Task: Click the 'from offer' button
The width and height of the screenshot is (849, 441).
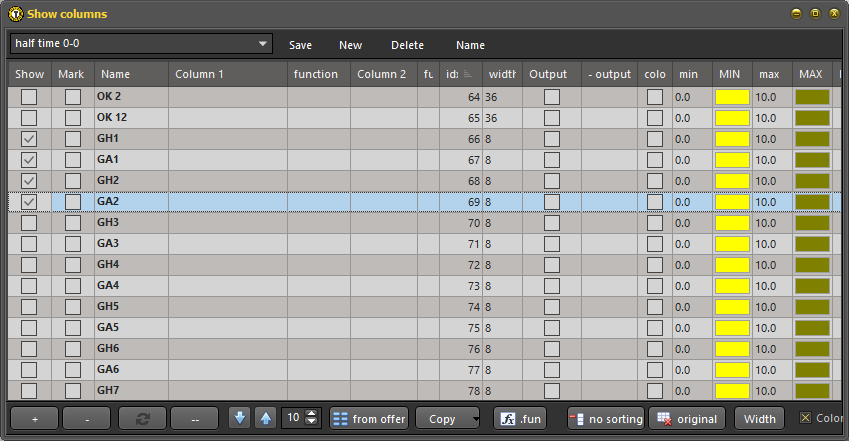Action: pos(368,418)
